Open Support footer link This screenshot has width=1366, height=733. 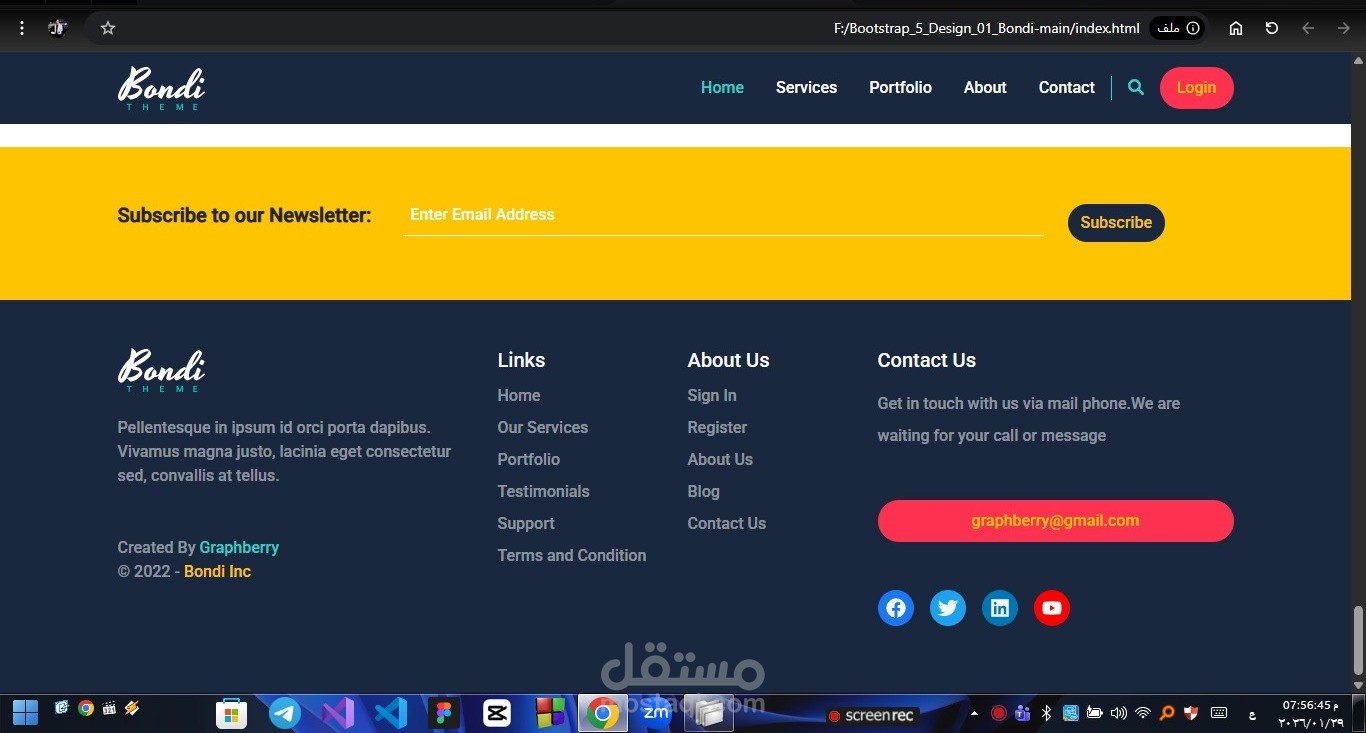[526, 524]
